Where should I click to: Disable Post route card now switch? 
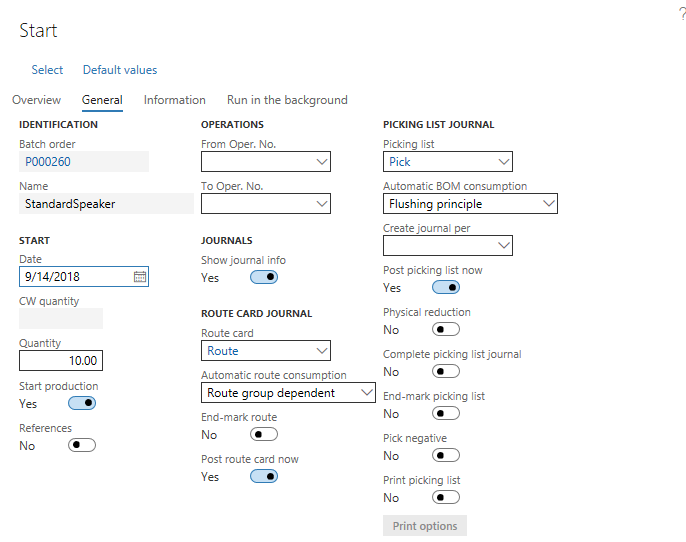(x=264, y=476)
